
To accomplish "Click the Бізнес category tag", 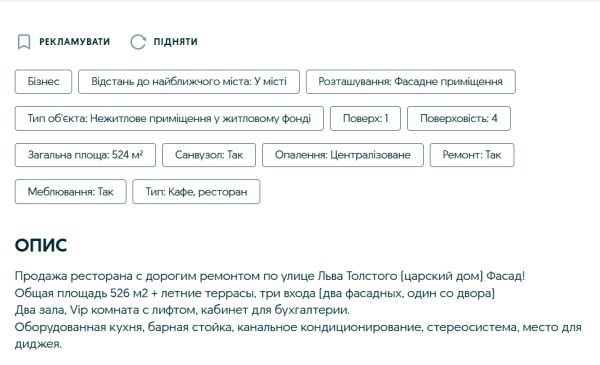I will 43,81.
